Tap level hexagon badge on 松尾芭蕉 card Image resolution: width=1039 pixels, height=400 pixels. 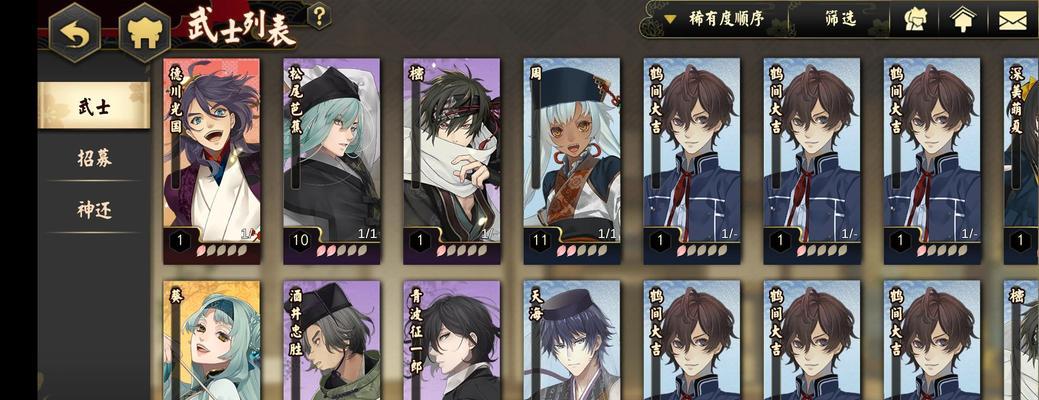(301, 240)
